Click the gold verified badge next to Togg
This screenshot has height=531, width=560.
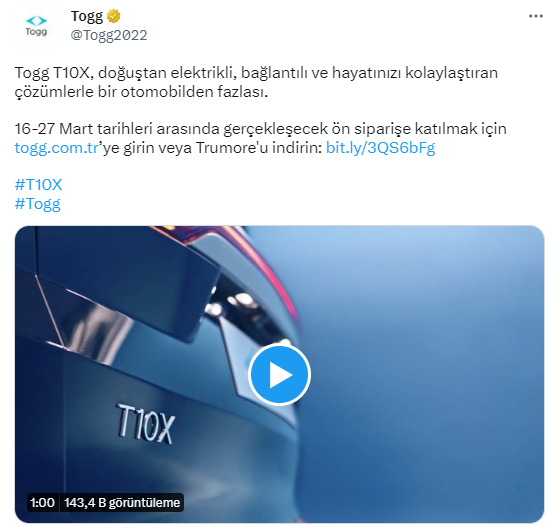pos(114,16)
